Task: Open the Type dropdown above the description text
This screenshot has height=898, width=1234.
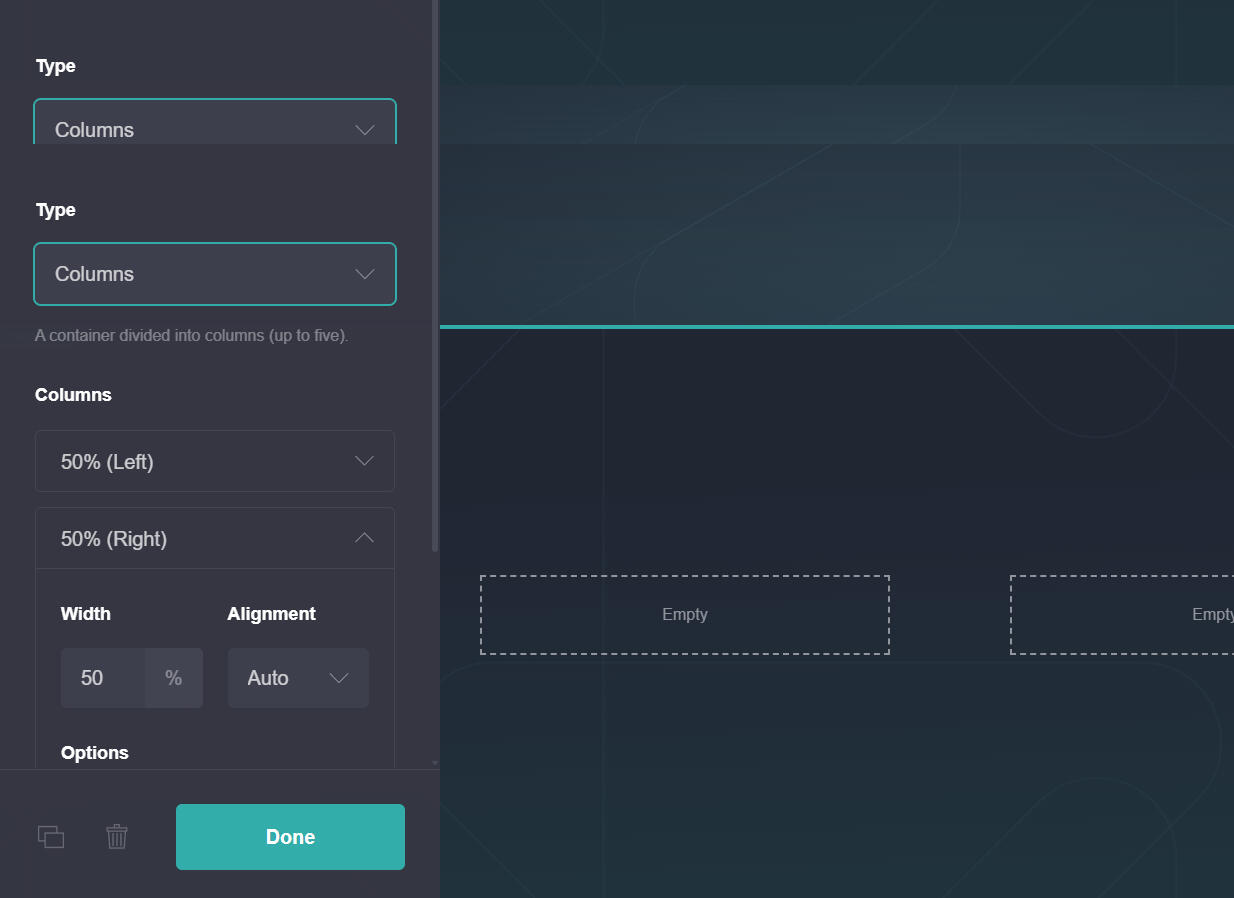Action: (x=215, y=274)
